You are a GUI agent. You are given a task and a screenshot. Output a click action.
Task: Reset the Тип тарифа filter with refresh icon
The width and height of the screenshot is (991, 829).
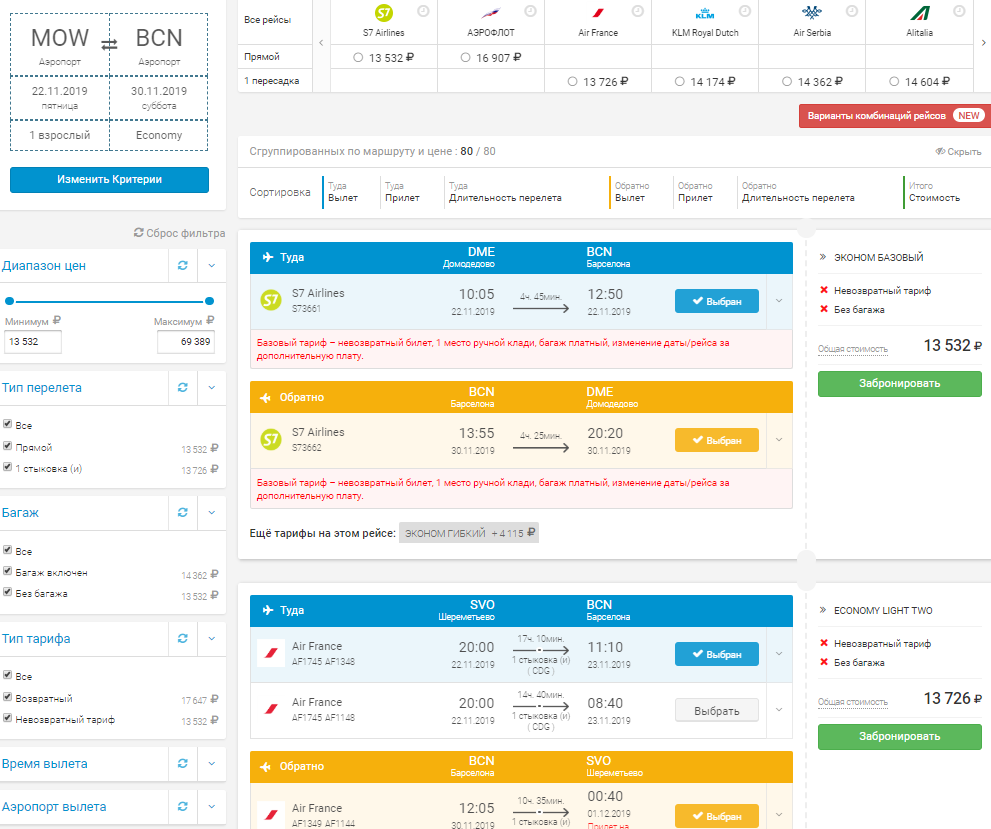(x=183, y=638)
